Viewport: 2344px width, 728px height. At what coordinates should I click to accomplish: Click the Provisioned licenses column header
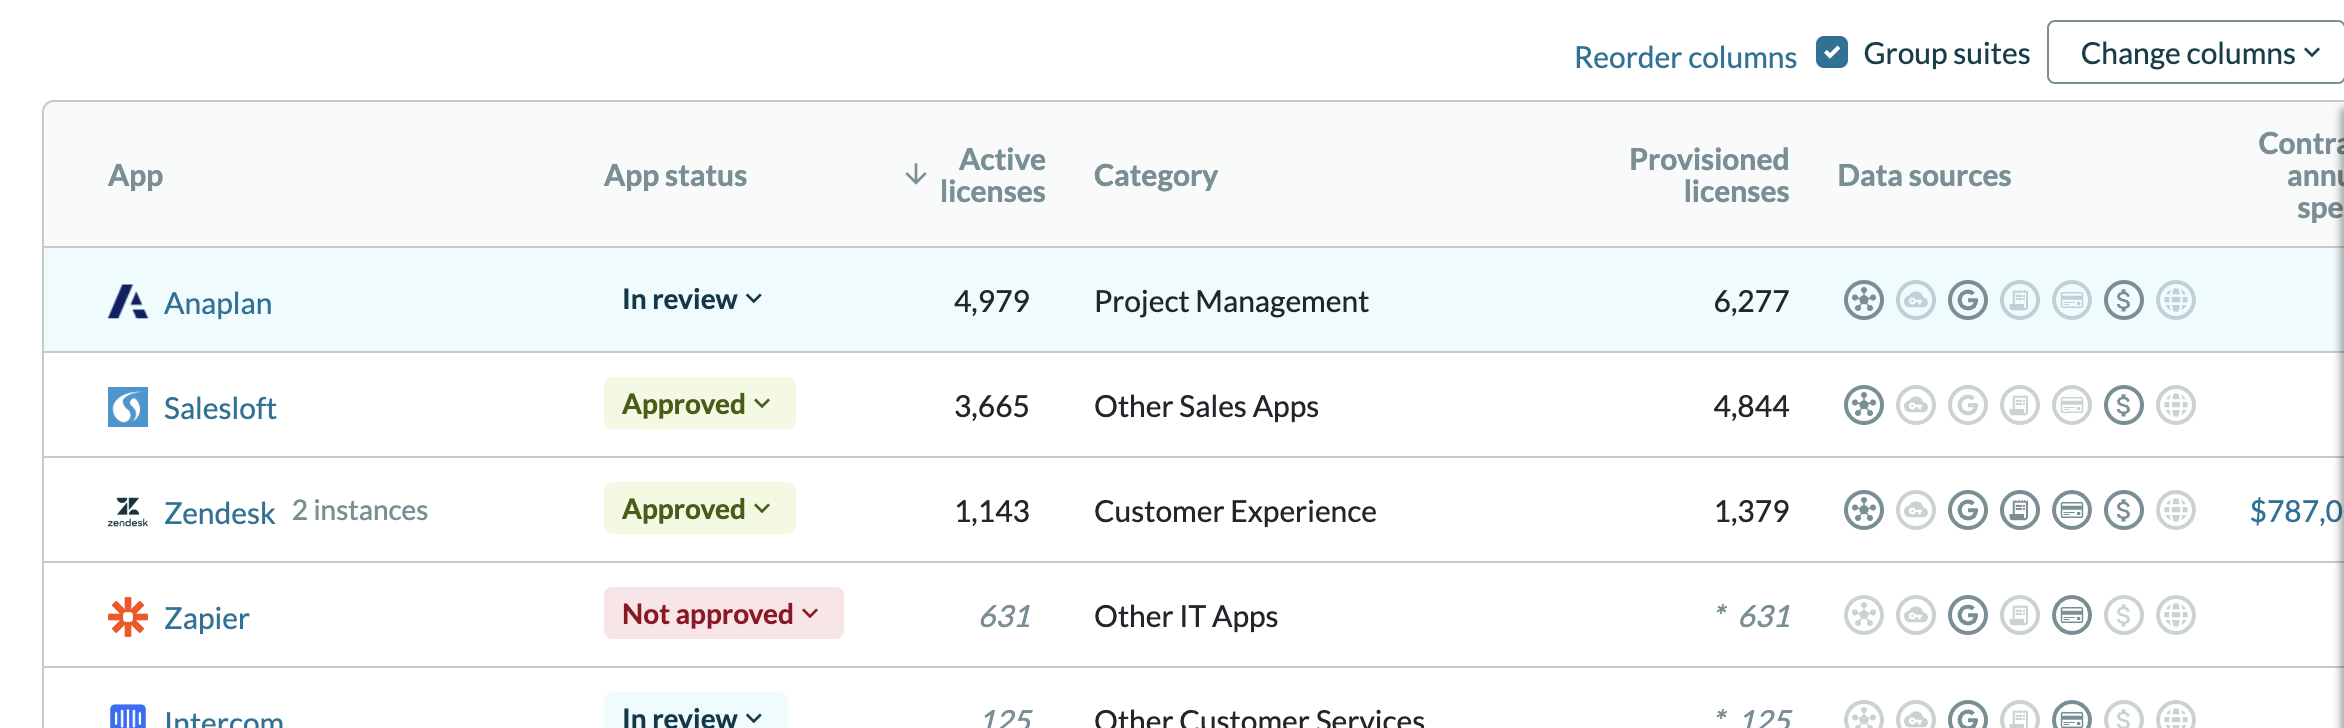point(1708,175)
